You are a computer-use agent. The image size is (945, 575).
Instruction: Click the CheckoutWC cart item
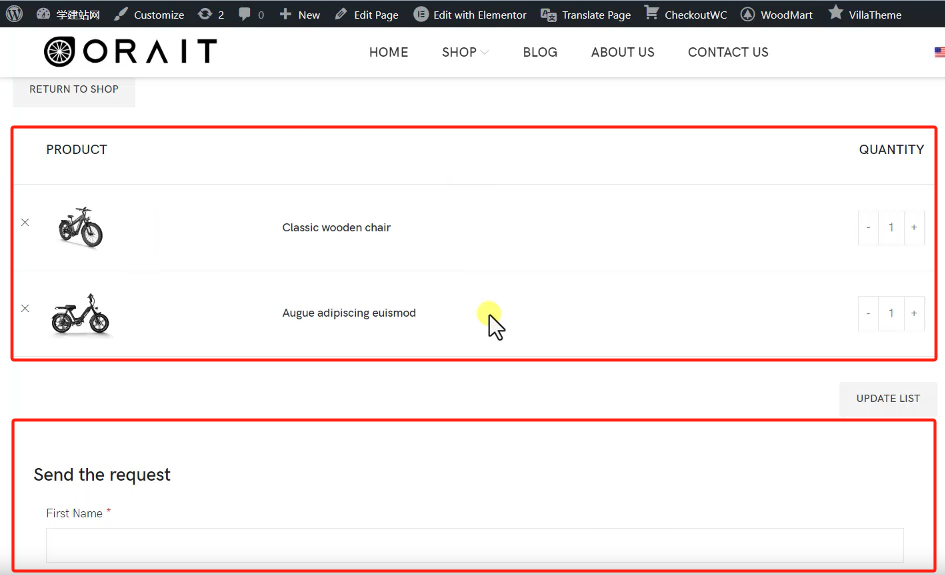685,15
